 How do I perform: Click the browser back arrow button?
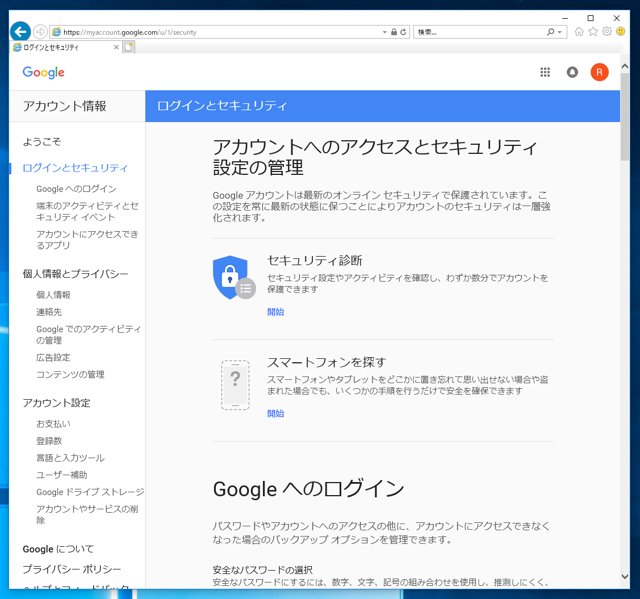20,31
